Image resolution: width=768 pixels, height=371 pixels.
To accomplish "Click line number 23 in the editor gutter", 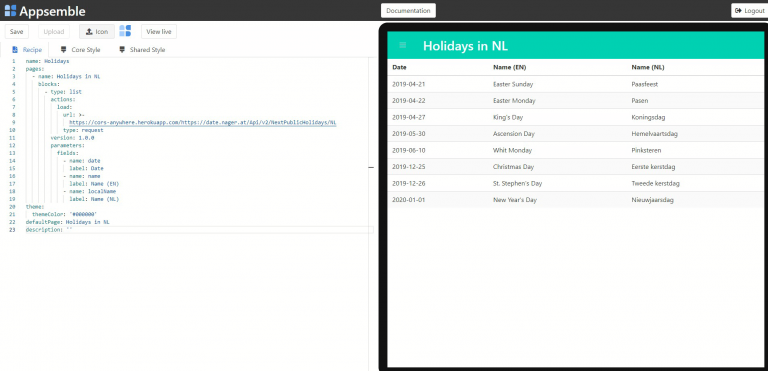I will (13, 229).
